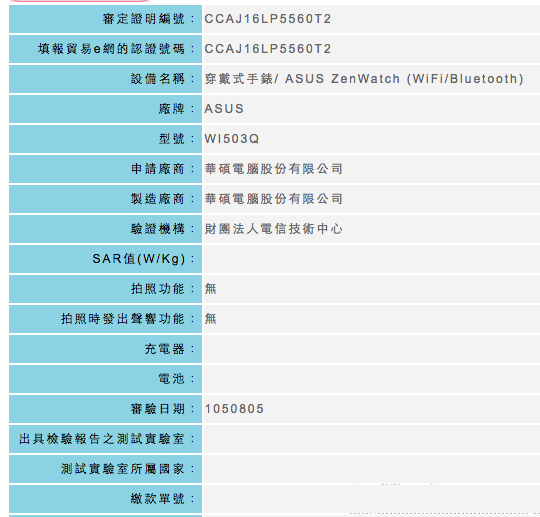540x517 pixels.
Task: Click the 拍照時發出聲響功能 value 無
Action: click(210, 319)
